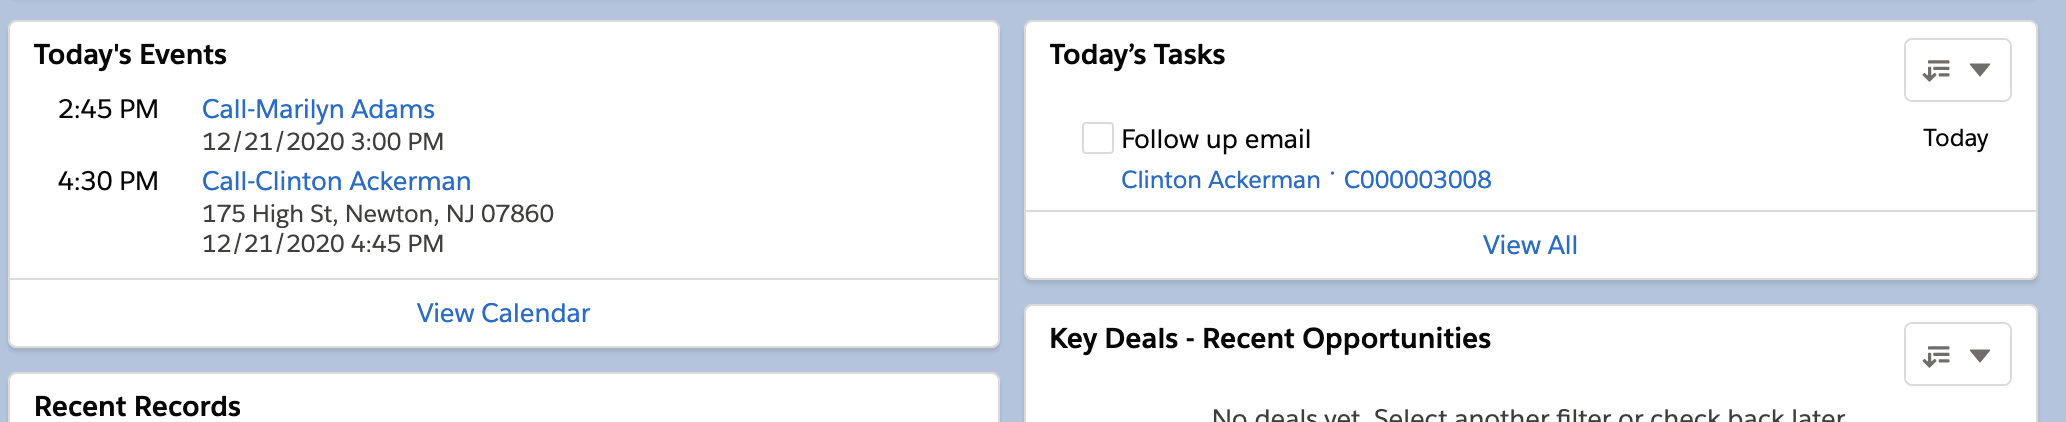Click the Today's Tasks card heading
2066x422 pixels.
1137,55
